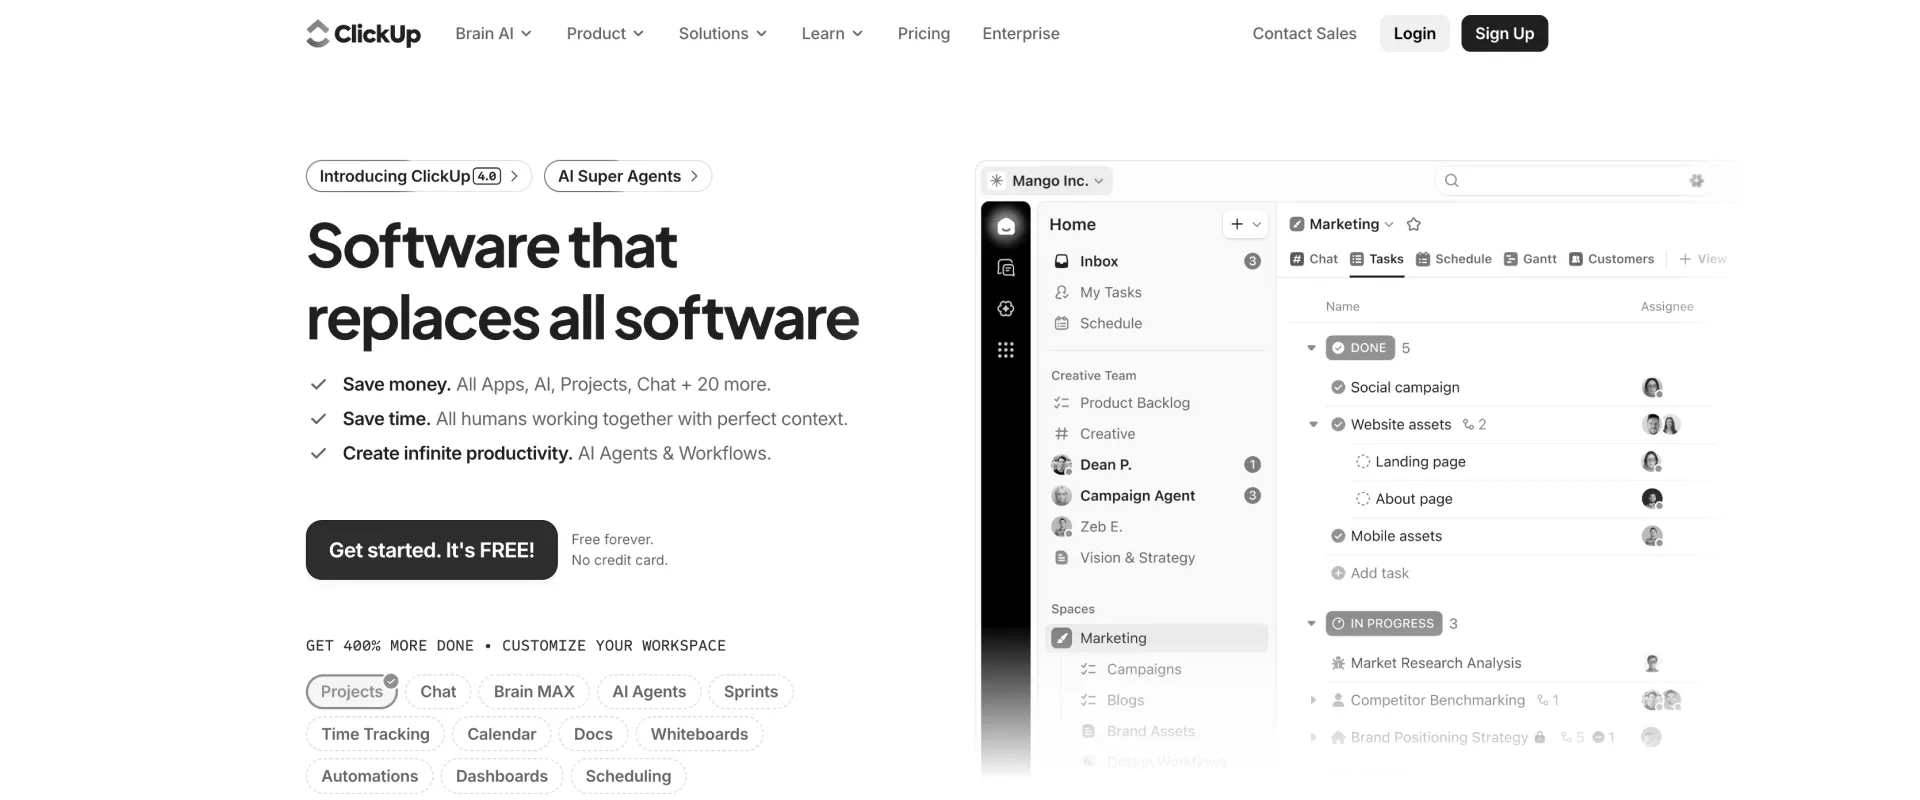Open the Solutions dropdown menu

(x=723, y=33)
